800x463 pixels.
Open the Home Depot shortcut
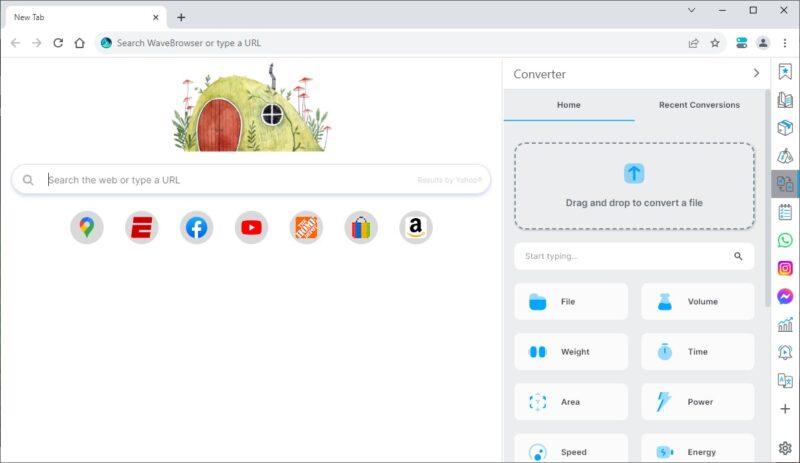coord(306,227)
